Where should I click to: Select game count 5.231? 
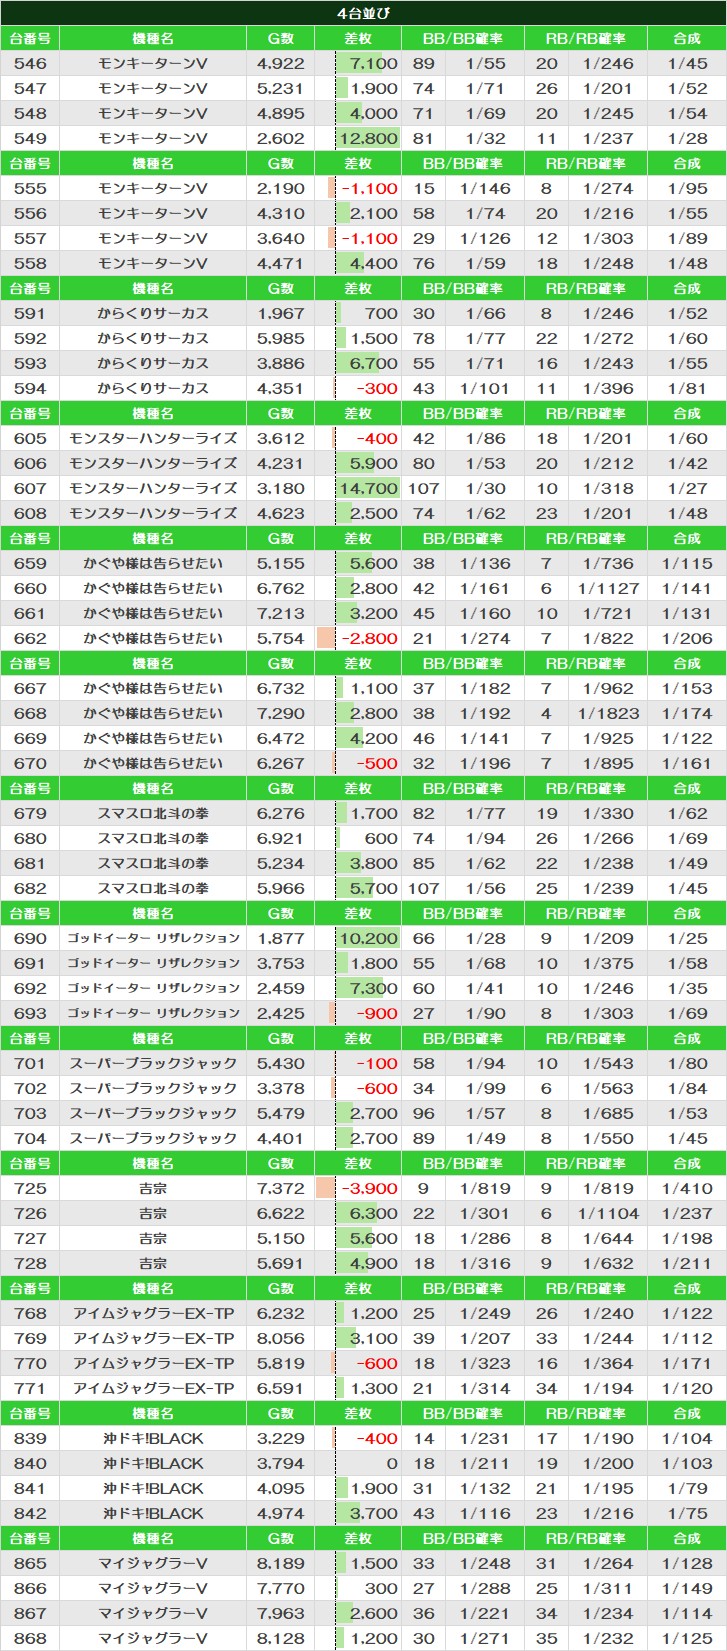280,88
